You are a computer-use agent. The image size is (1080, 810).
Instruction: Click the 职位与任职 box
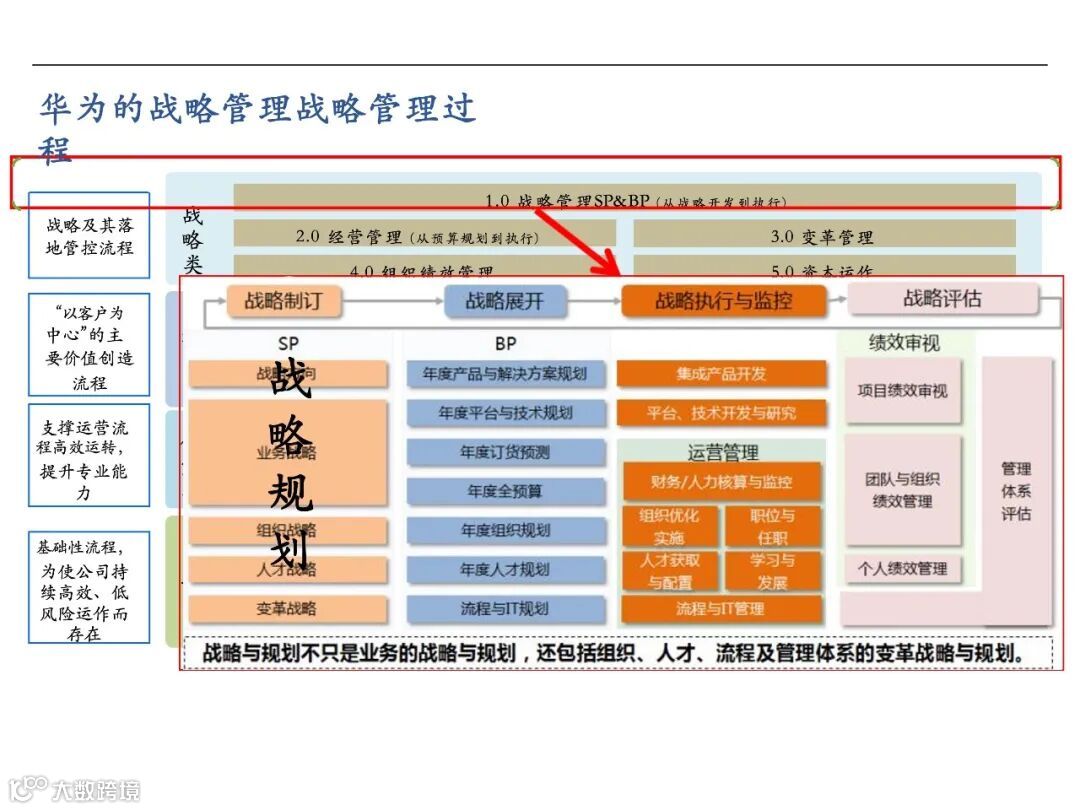[x=772, y=526]
